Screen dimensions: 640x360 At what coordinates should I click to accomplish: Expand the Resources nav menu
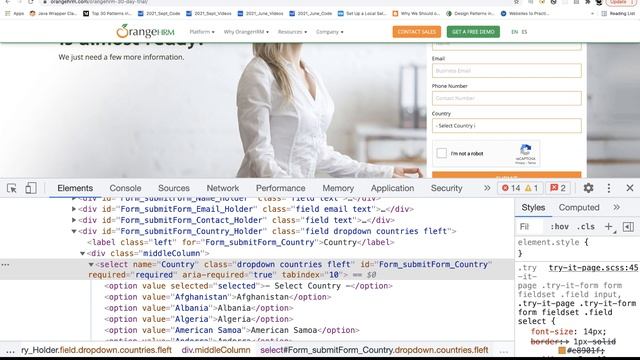coord(292,32)
